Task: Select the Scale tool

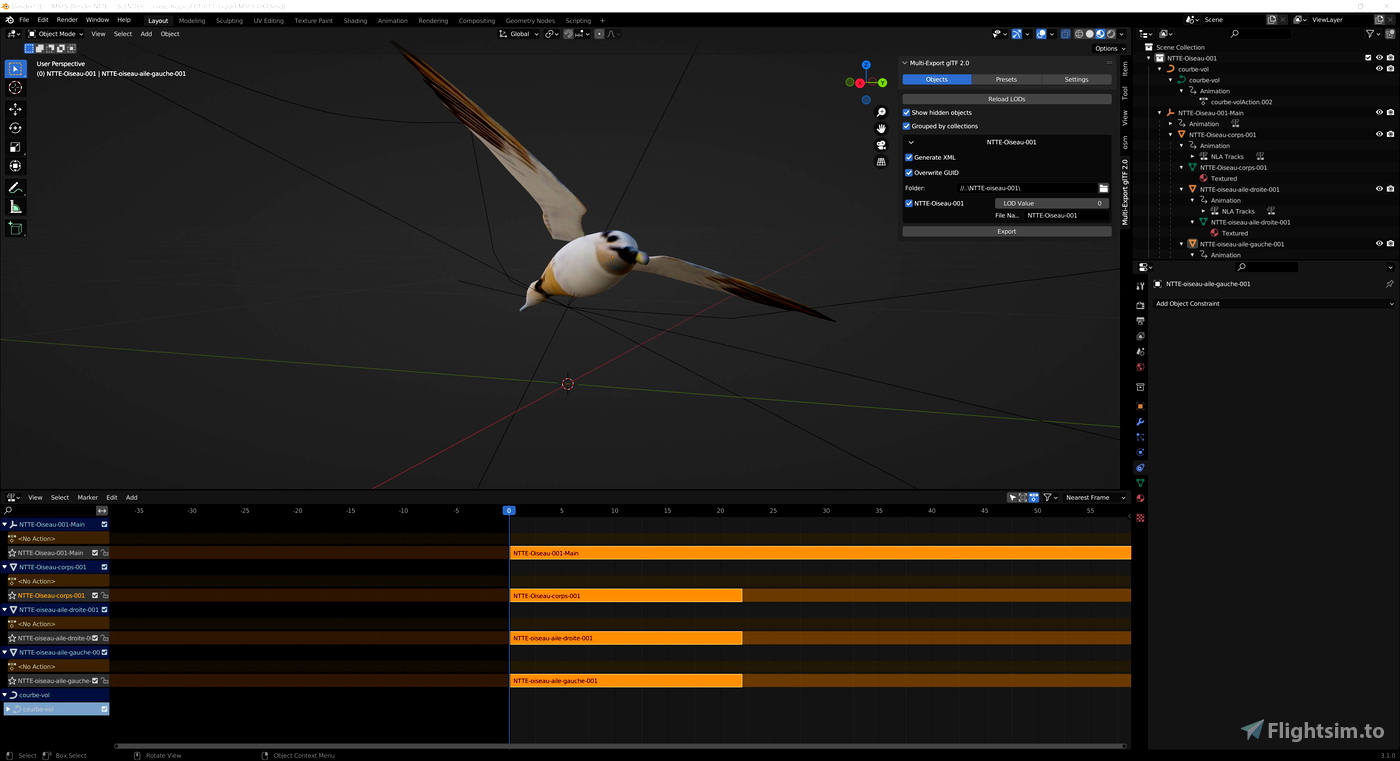Action: (15, 147)
